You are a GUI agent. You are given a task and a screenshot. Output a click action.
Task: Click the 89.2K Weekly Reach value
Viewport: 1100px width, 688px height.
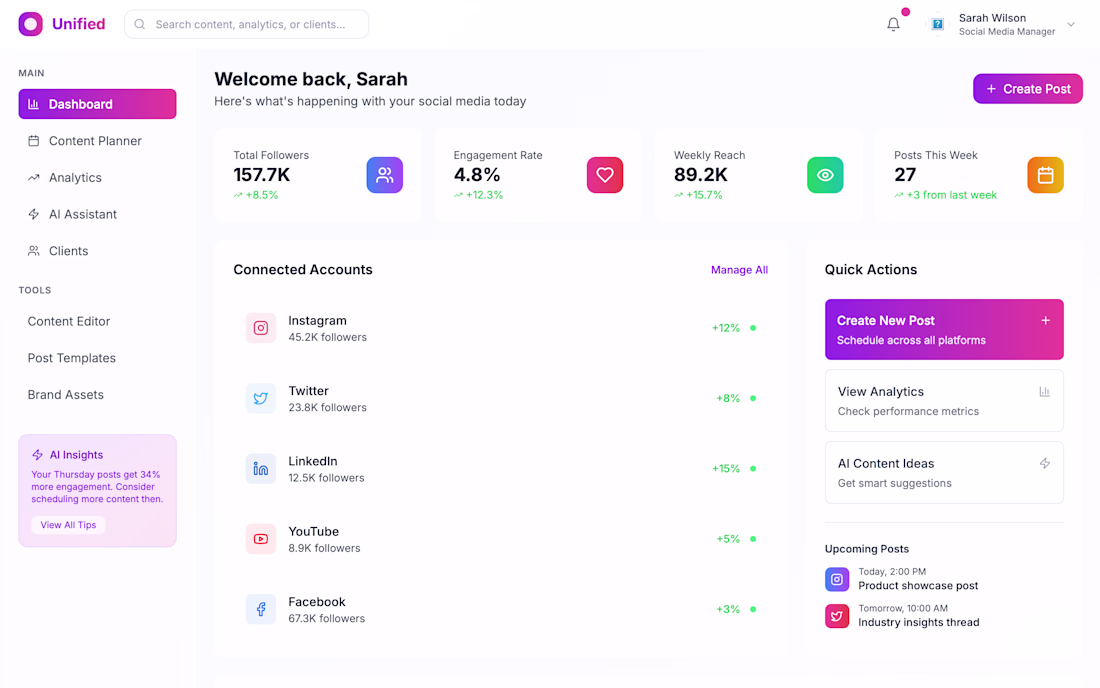tap(701, 175)
